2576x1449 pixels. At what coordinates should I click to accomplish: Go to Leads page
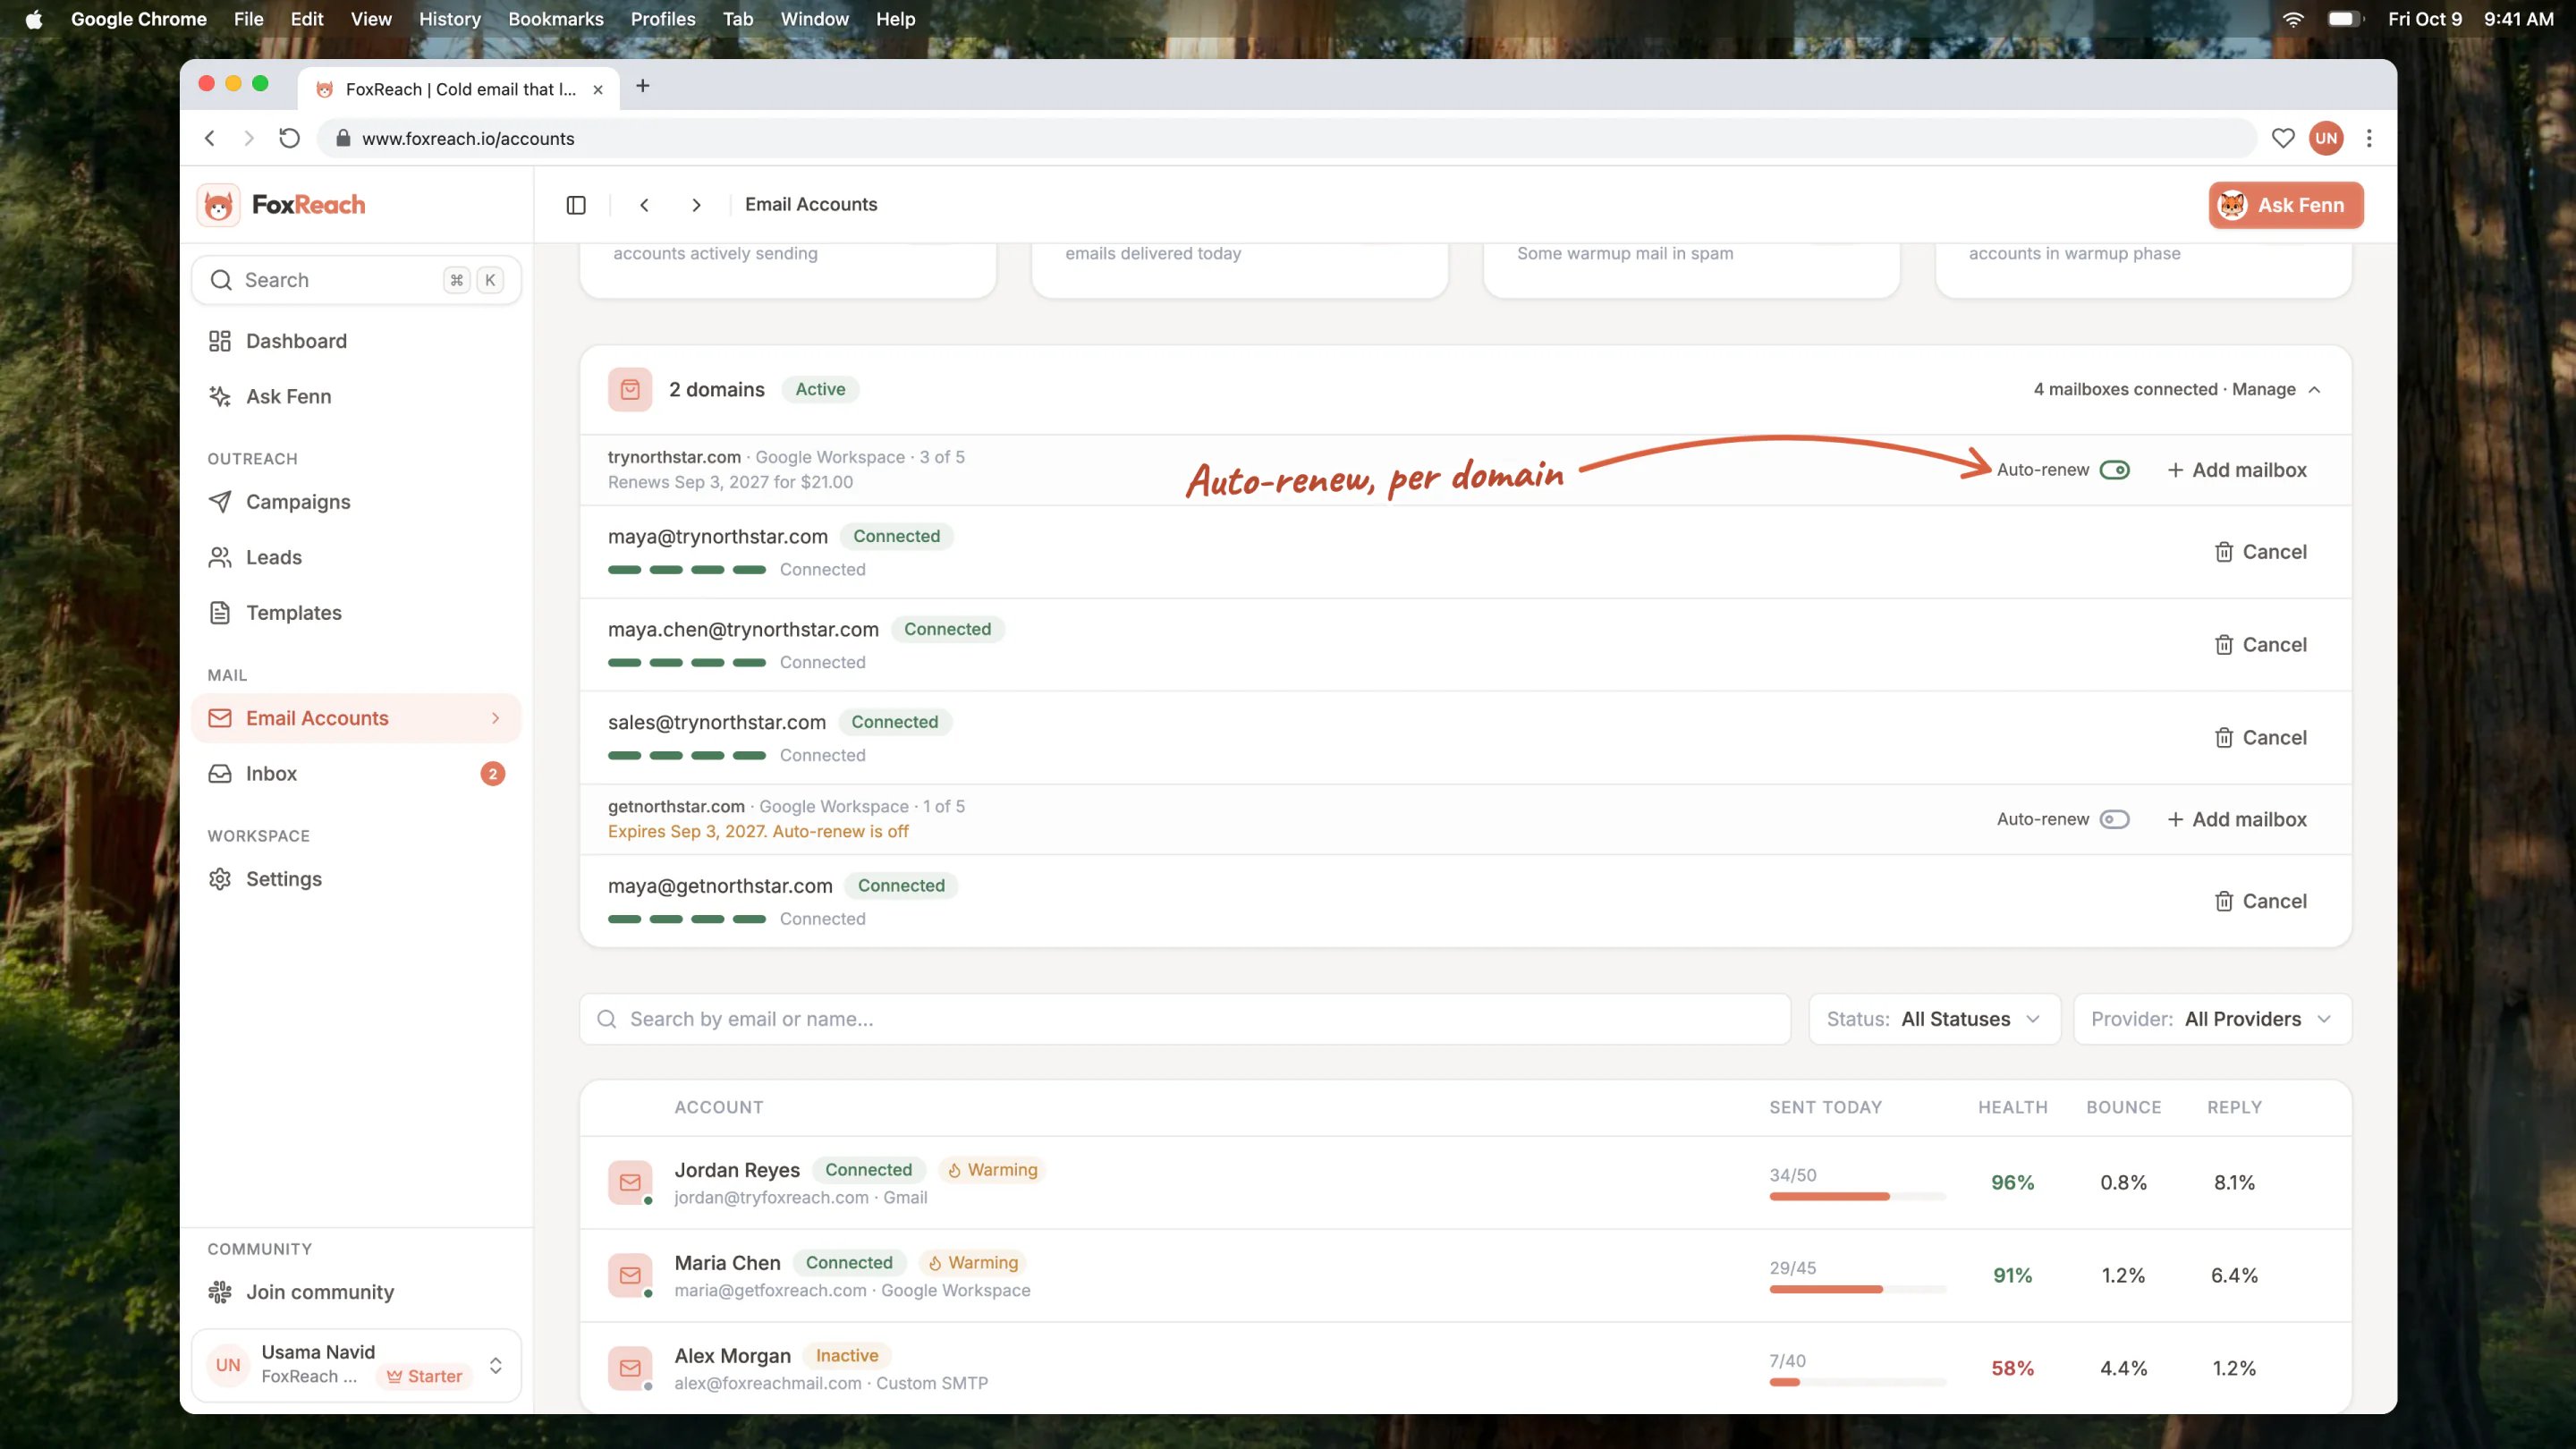click(356, 557)
